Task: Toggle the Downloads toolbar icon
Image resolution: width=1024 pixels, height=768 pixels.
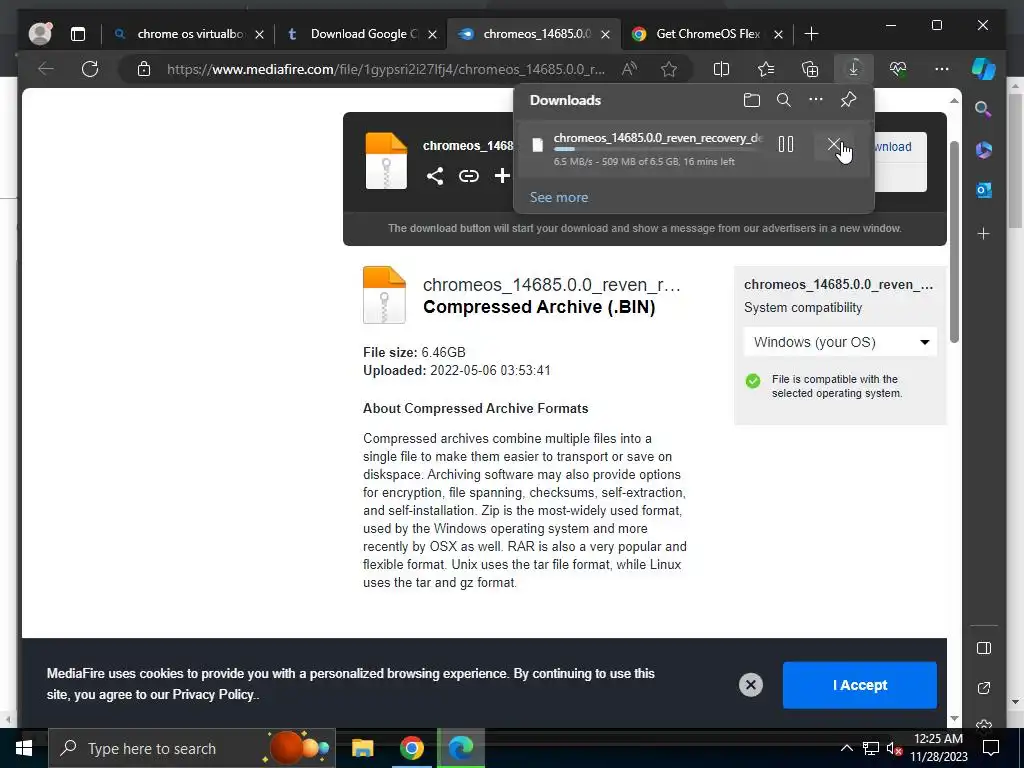Action: tap(854, 69)
